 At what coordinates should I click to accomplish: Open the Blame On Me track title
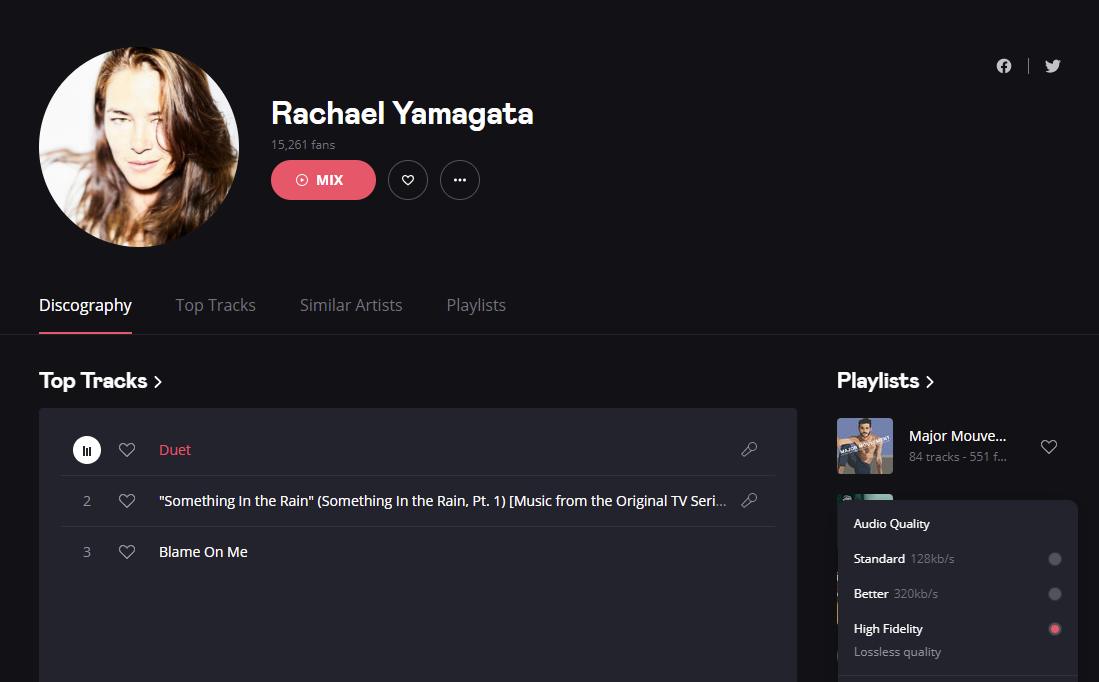203,552
